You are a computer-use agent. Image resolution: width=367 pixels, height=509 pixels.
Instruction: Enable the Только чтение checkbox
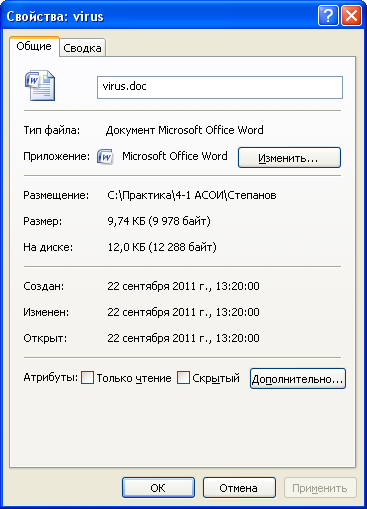coord(87,378)
